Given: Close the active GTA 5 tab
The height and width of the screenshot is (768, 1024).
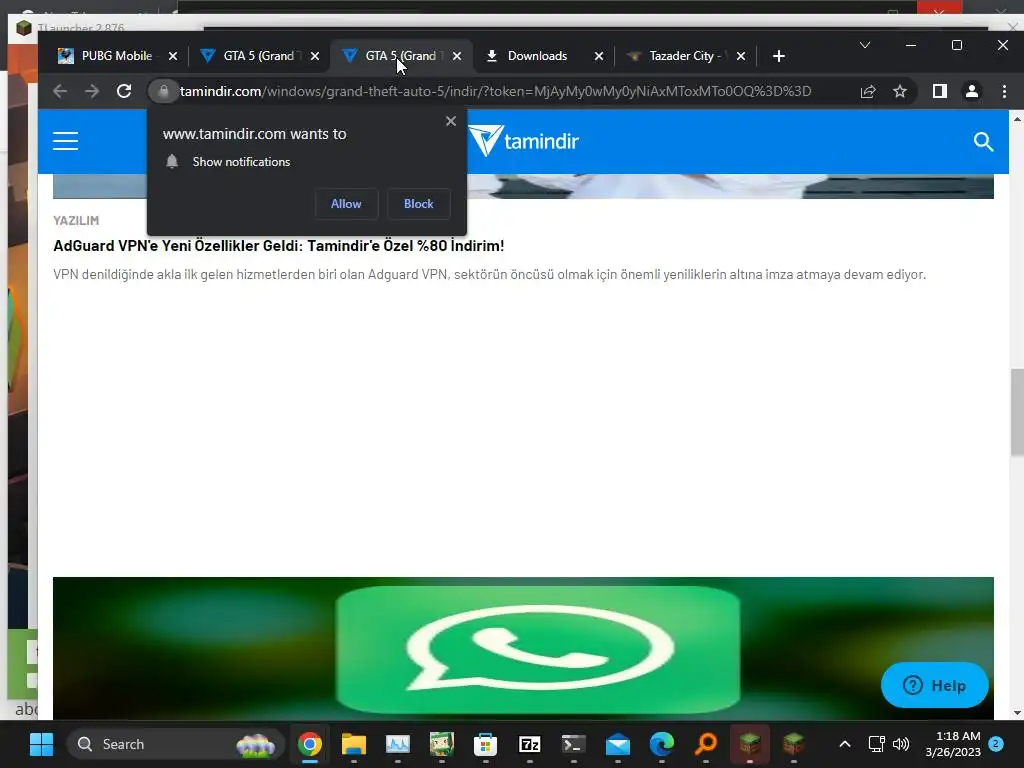Looking at the screenshot, I should (457, 56).
